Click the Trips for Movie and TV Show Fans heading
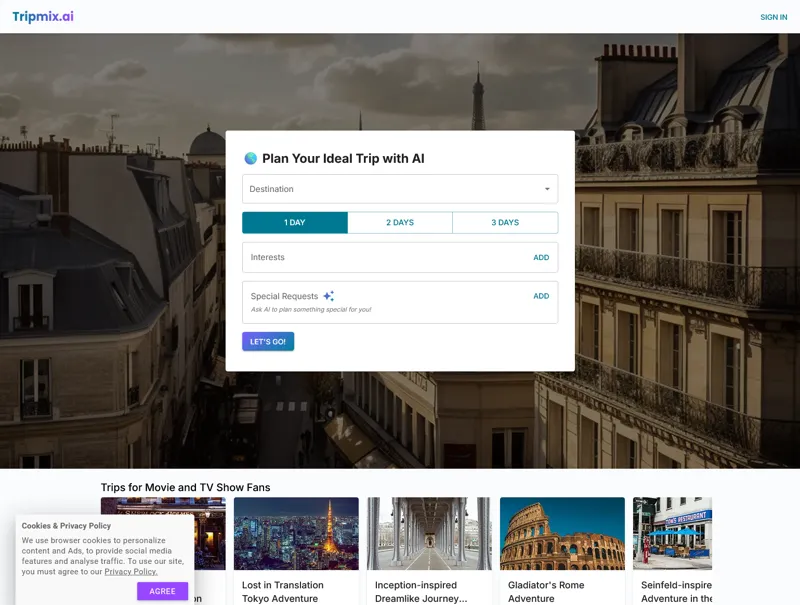The width and height of the screenshot is (800, 605). (186, 488)
